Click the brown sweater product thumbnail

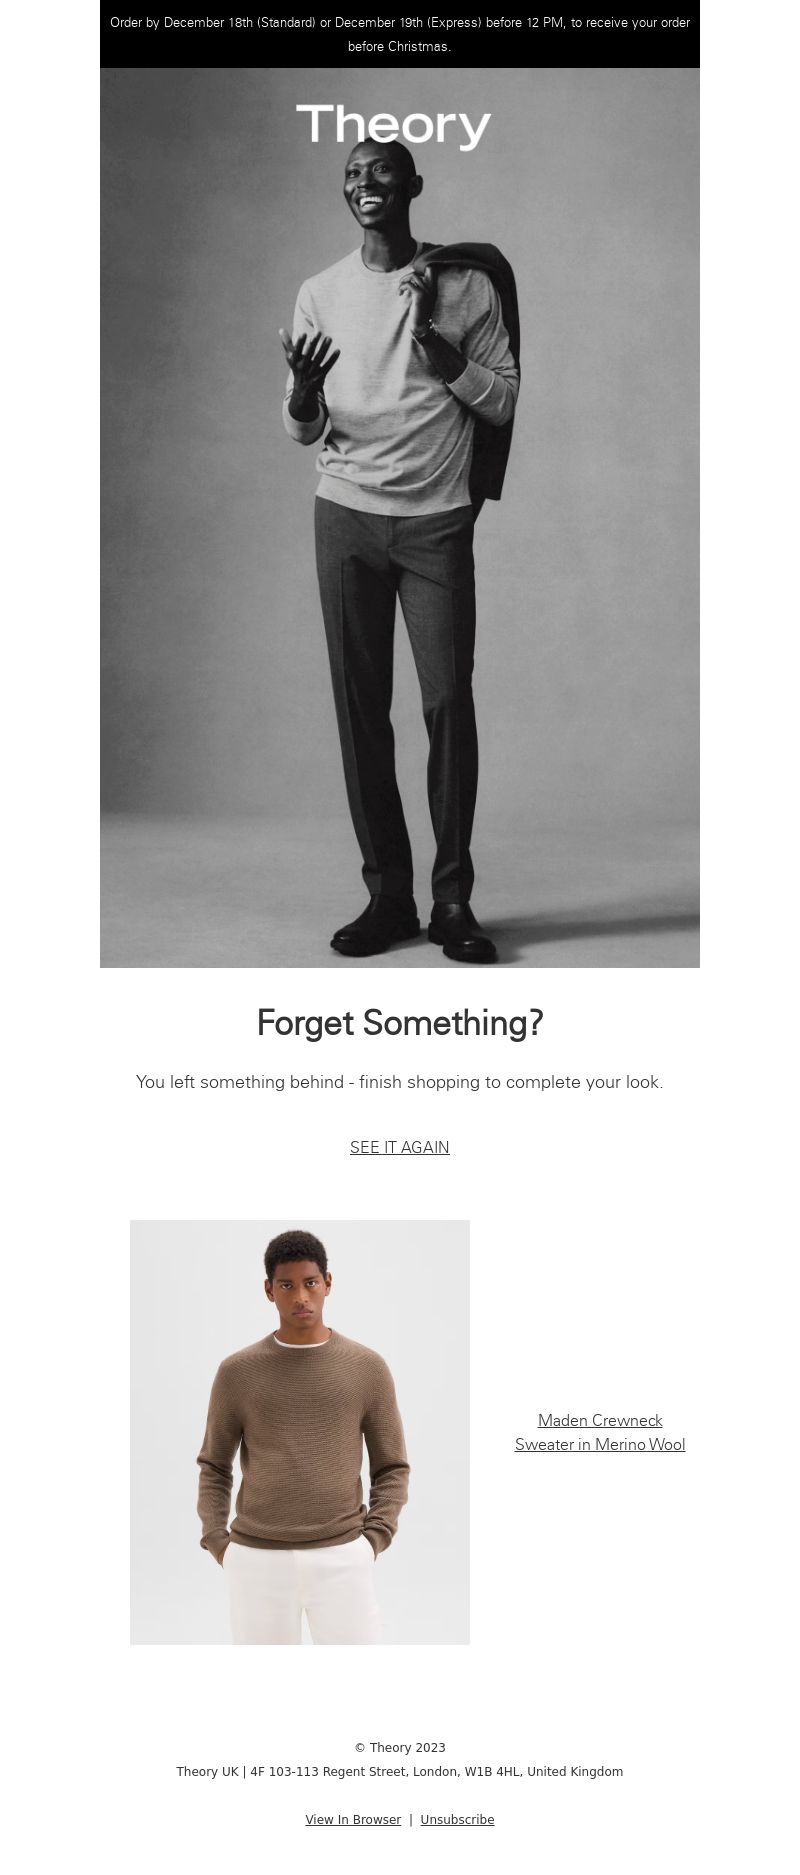click(x=300, y=1432)
